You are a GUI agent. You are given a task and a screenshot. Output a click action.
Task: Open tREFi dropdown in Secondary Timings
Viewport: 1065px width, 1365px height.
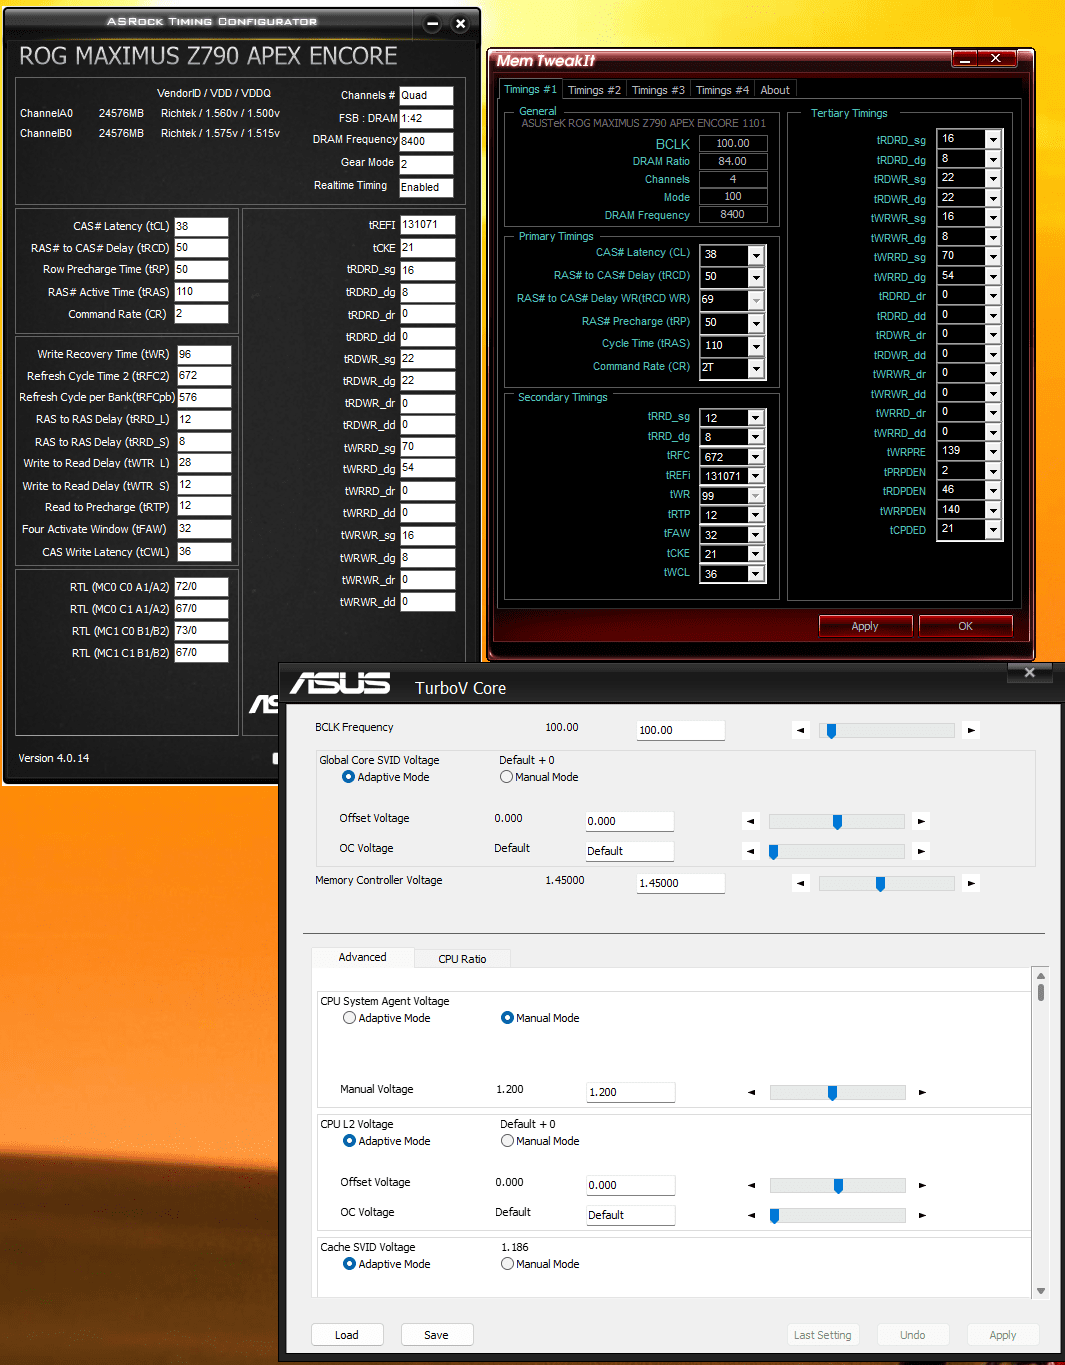click(x=756, y=476)
